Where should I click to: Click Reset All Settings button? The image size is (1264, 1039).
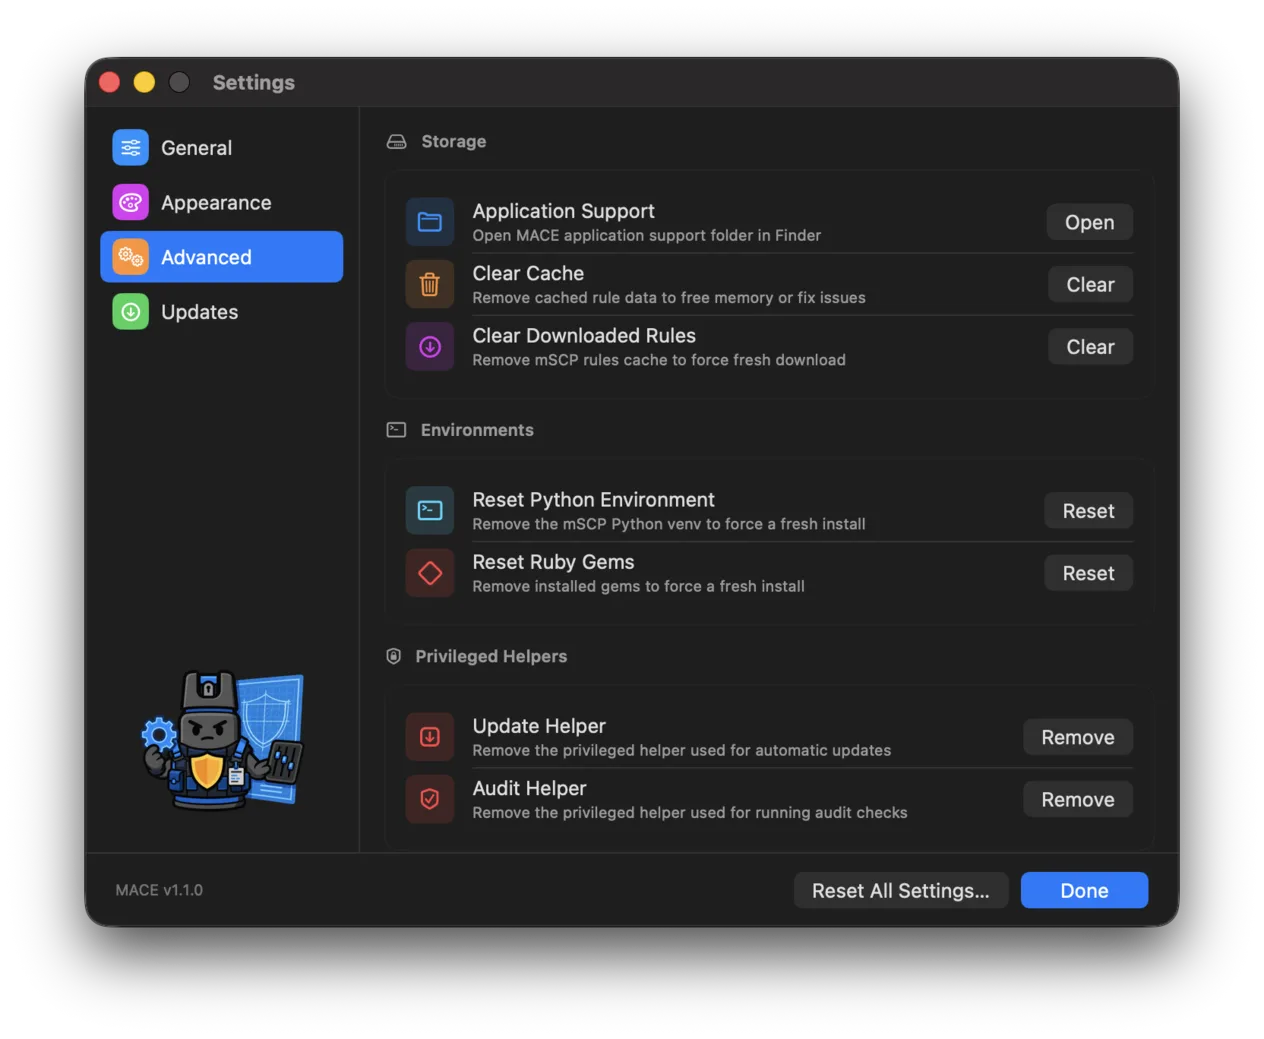coord(900,890)
